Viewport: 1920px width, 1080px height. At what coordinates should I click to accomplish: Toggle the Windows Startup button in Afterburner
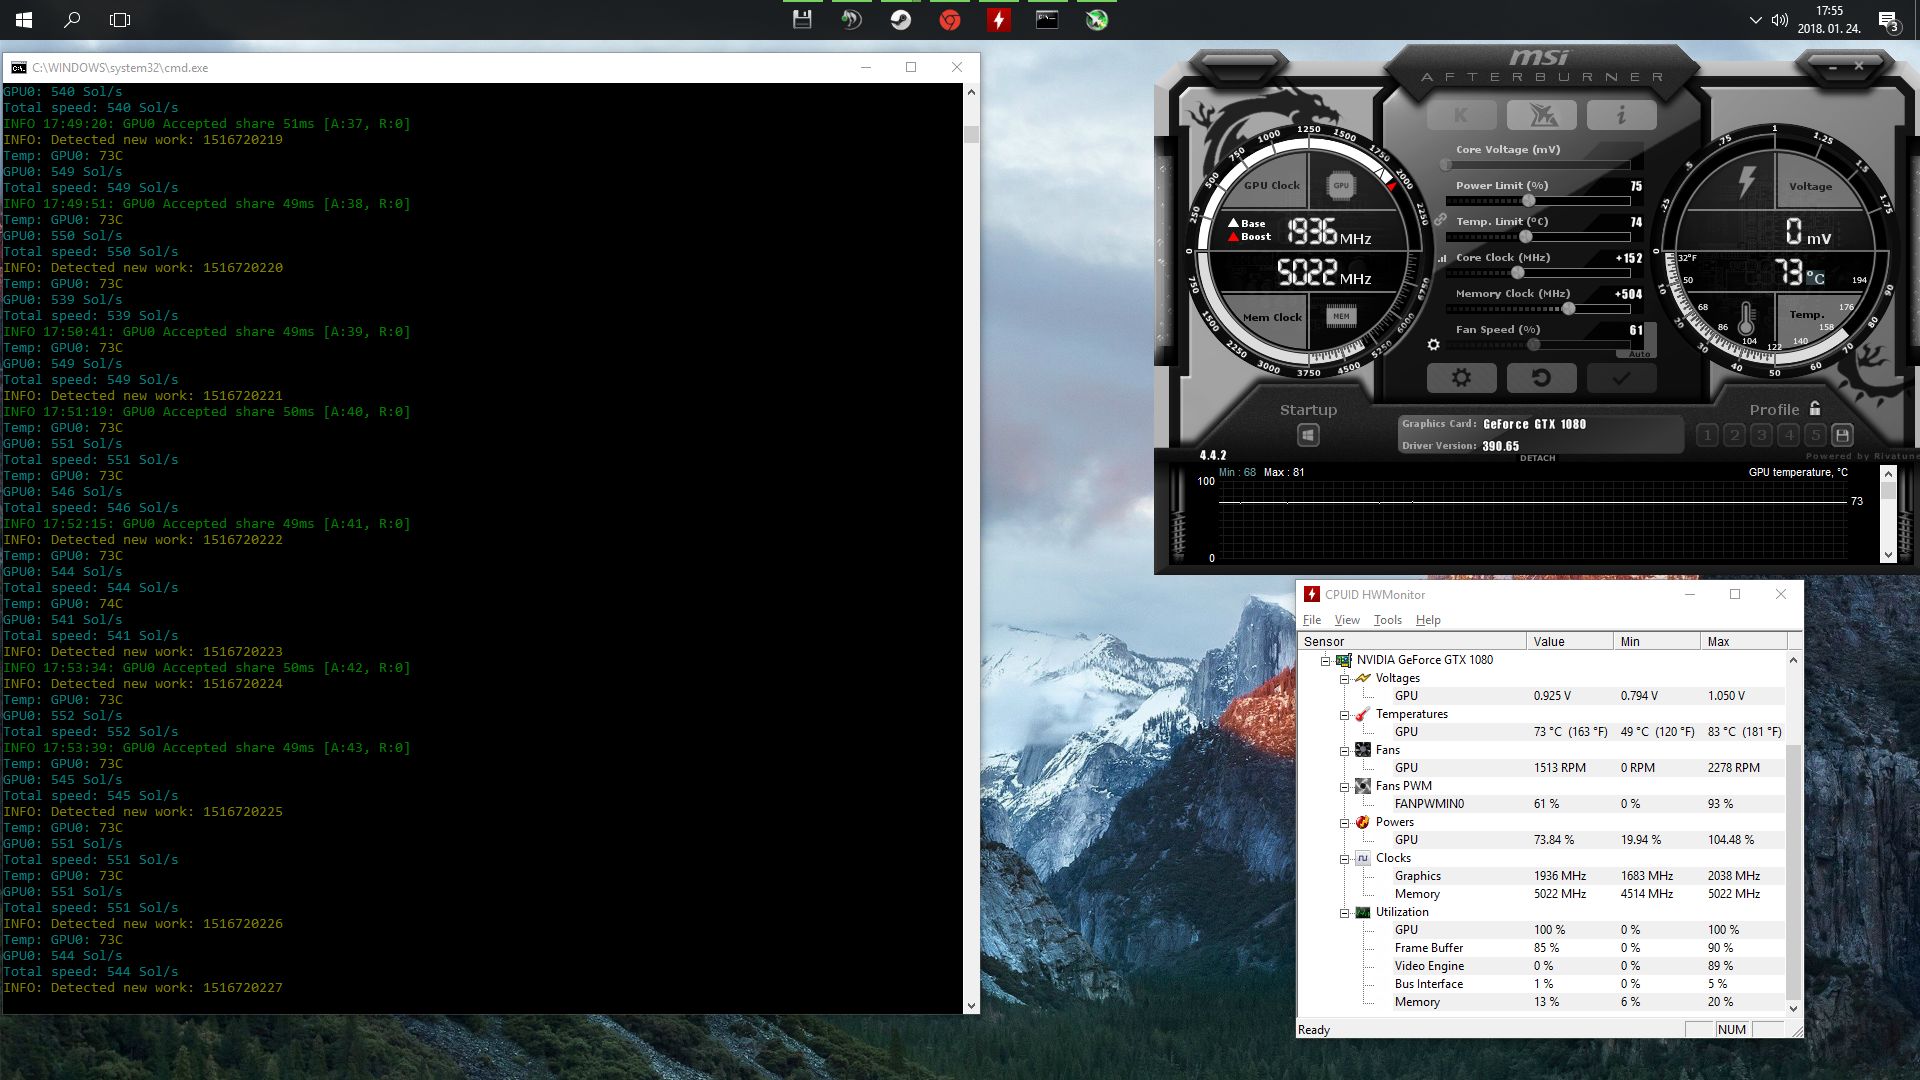click(1308, 435)
